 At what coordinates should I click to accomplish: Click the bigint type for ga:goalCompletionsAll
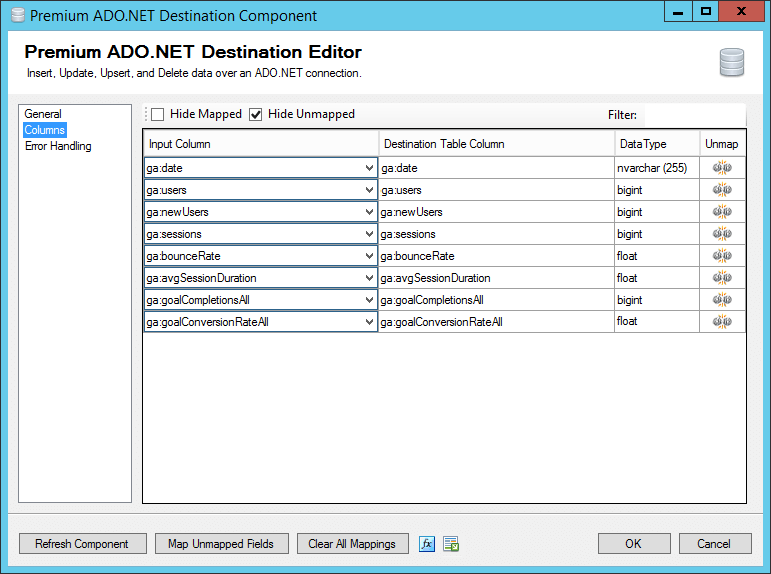click(x=657, y=300)
